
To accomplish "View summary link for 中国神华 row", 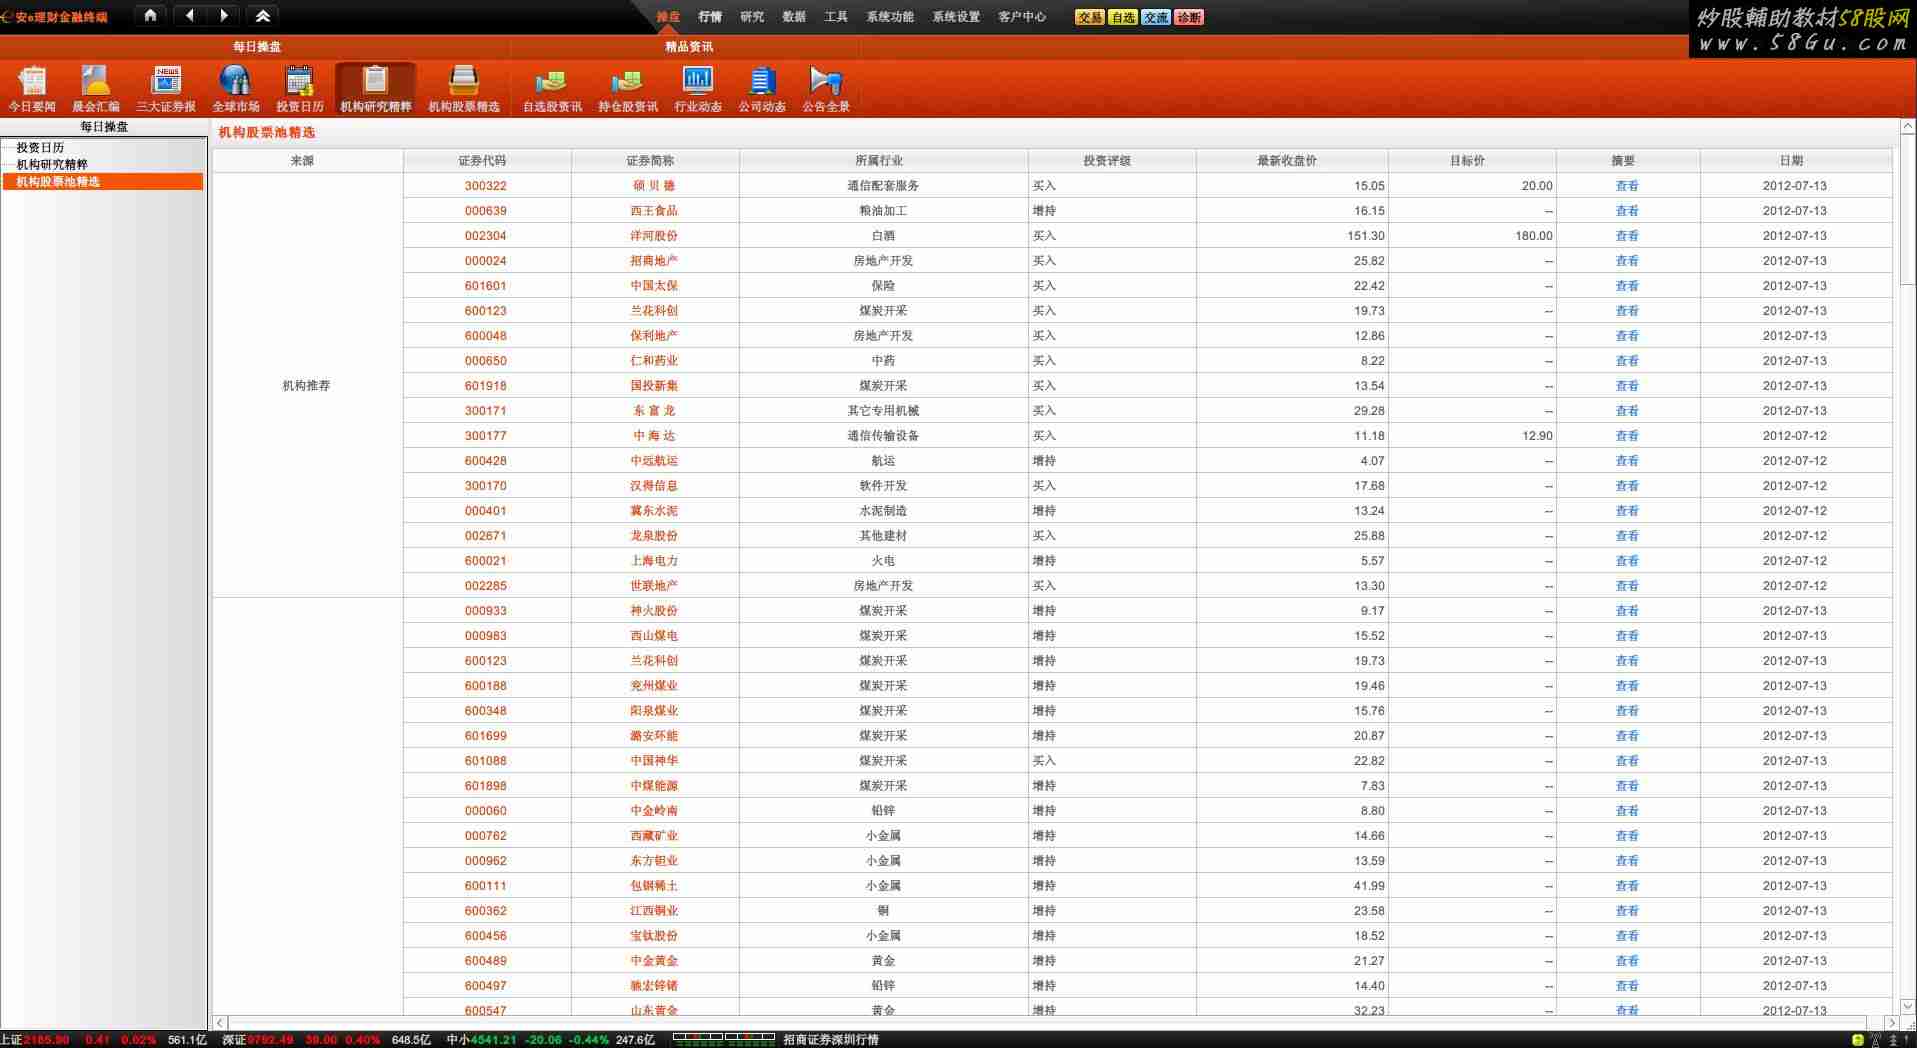I will coord(1627,761).
